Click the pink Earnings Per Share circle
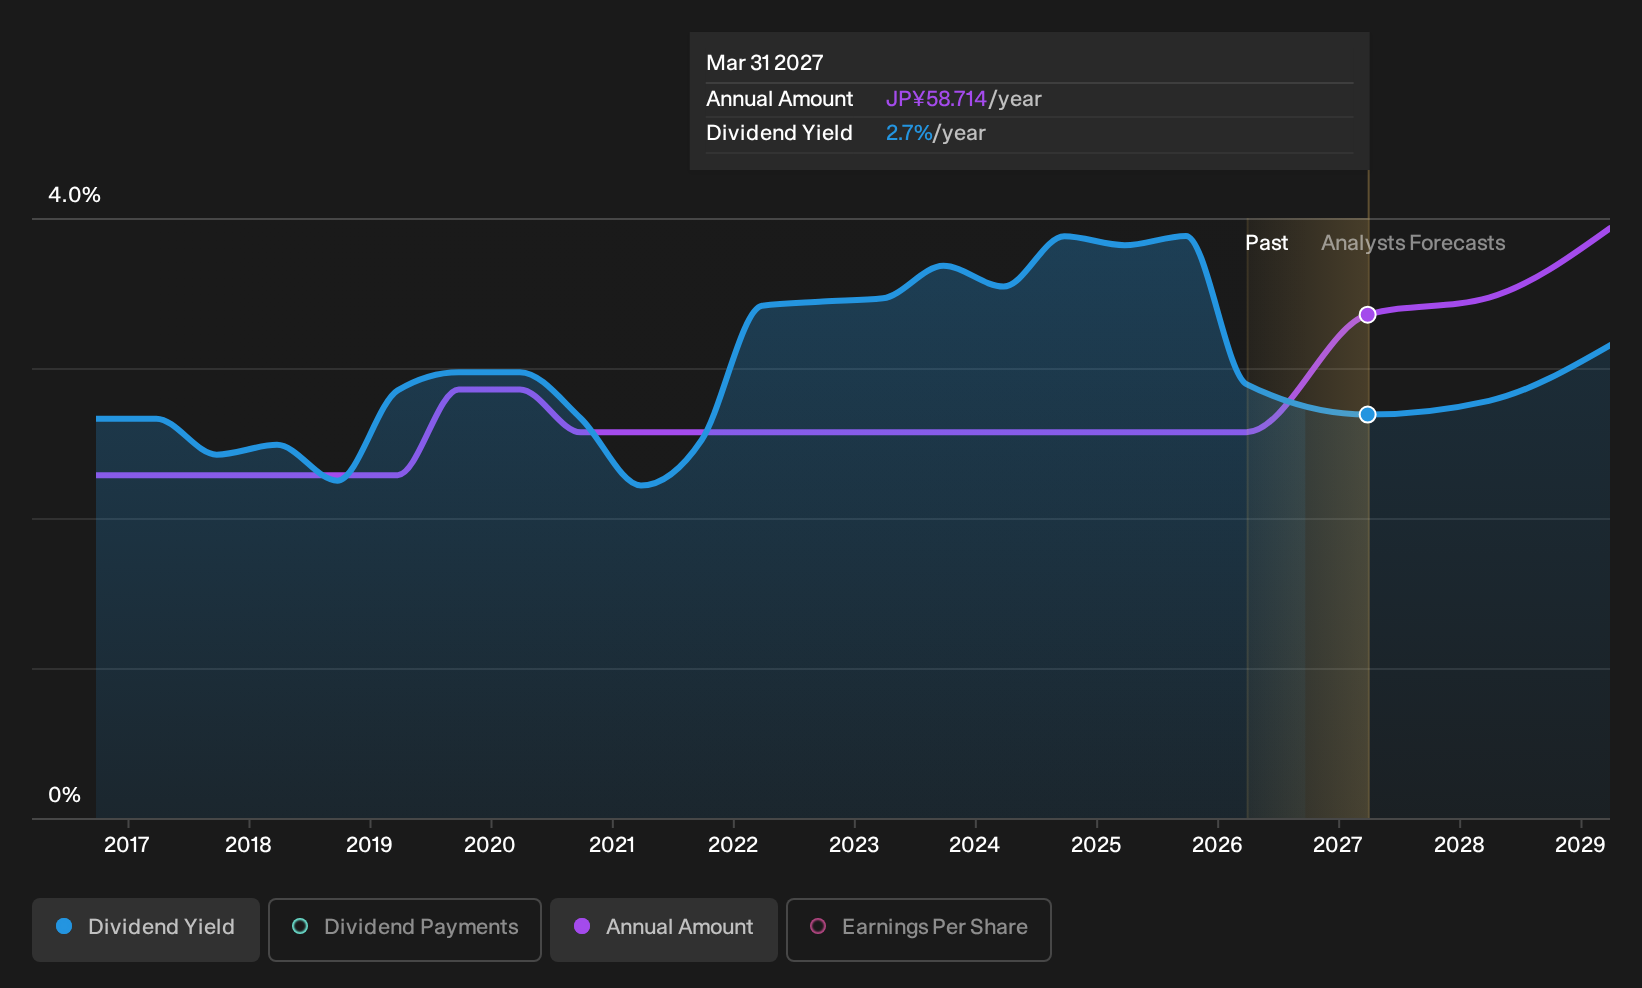The width and height of the screenshot is (1642, 988). (818, 926)
